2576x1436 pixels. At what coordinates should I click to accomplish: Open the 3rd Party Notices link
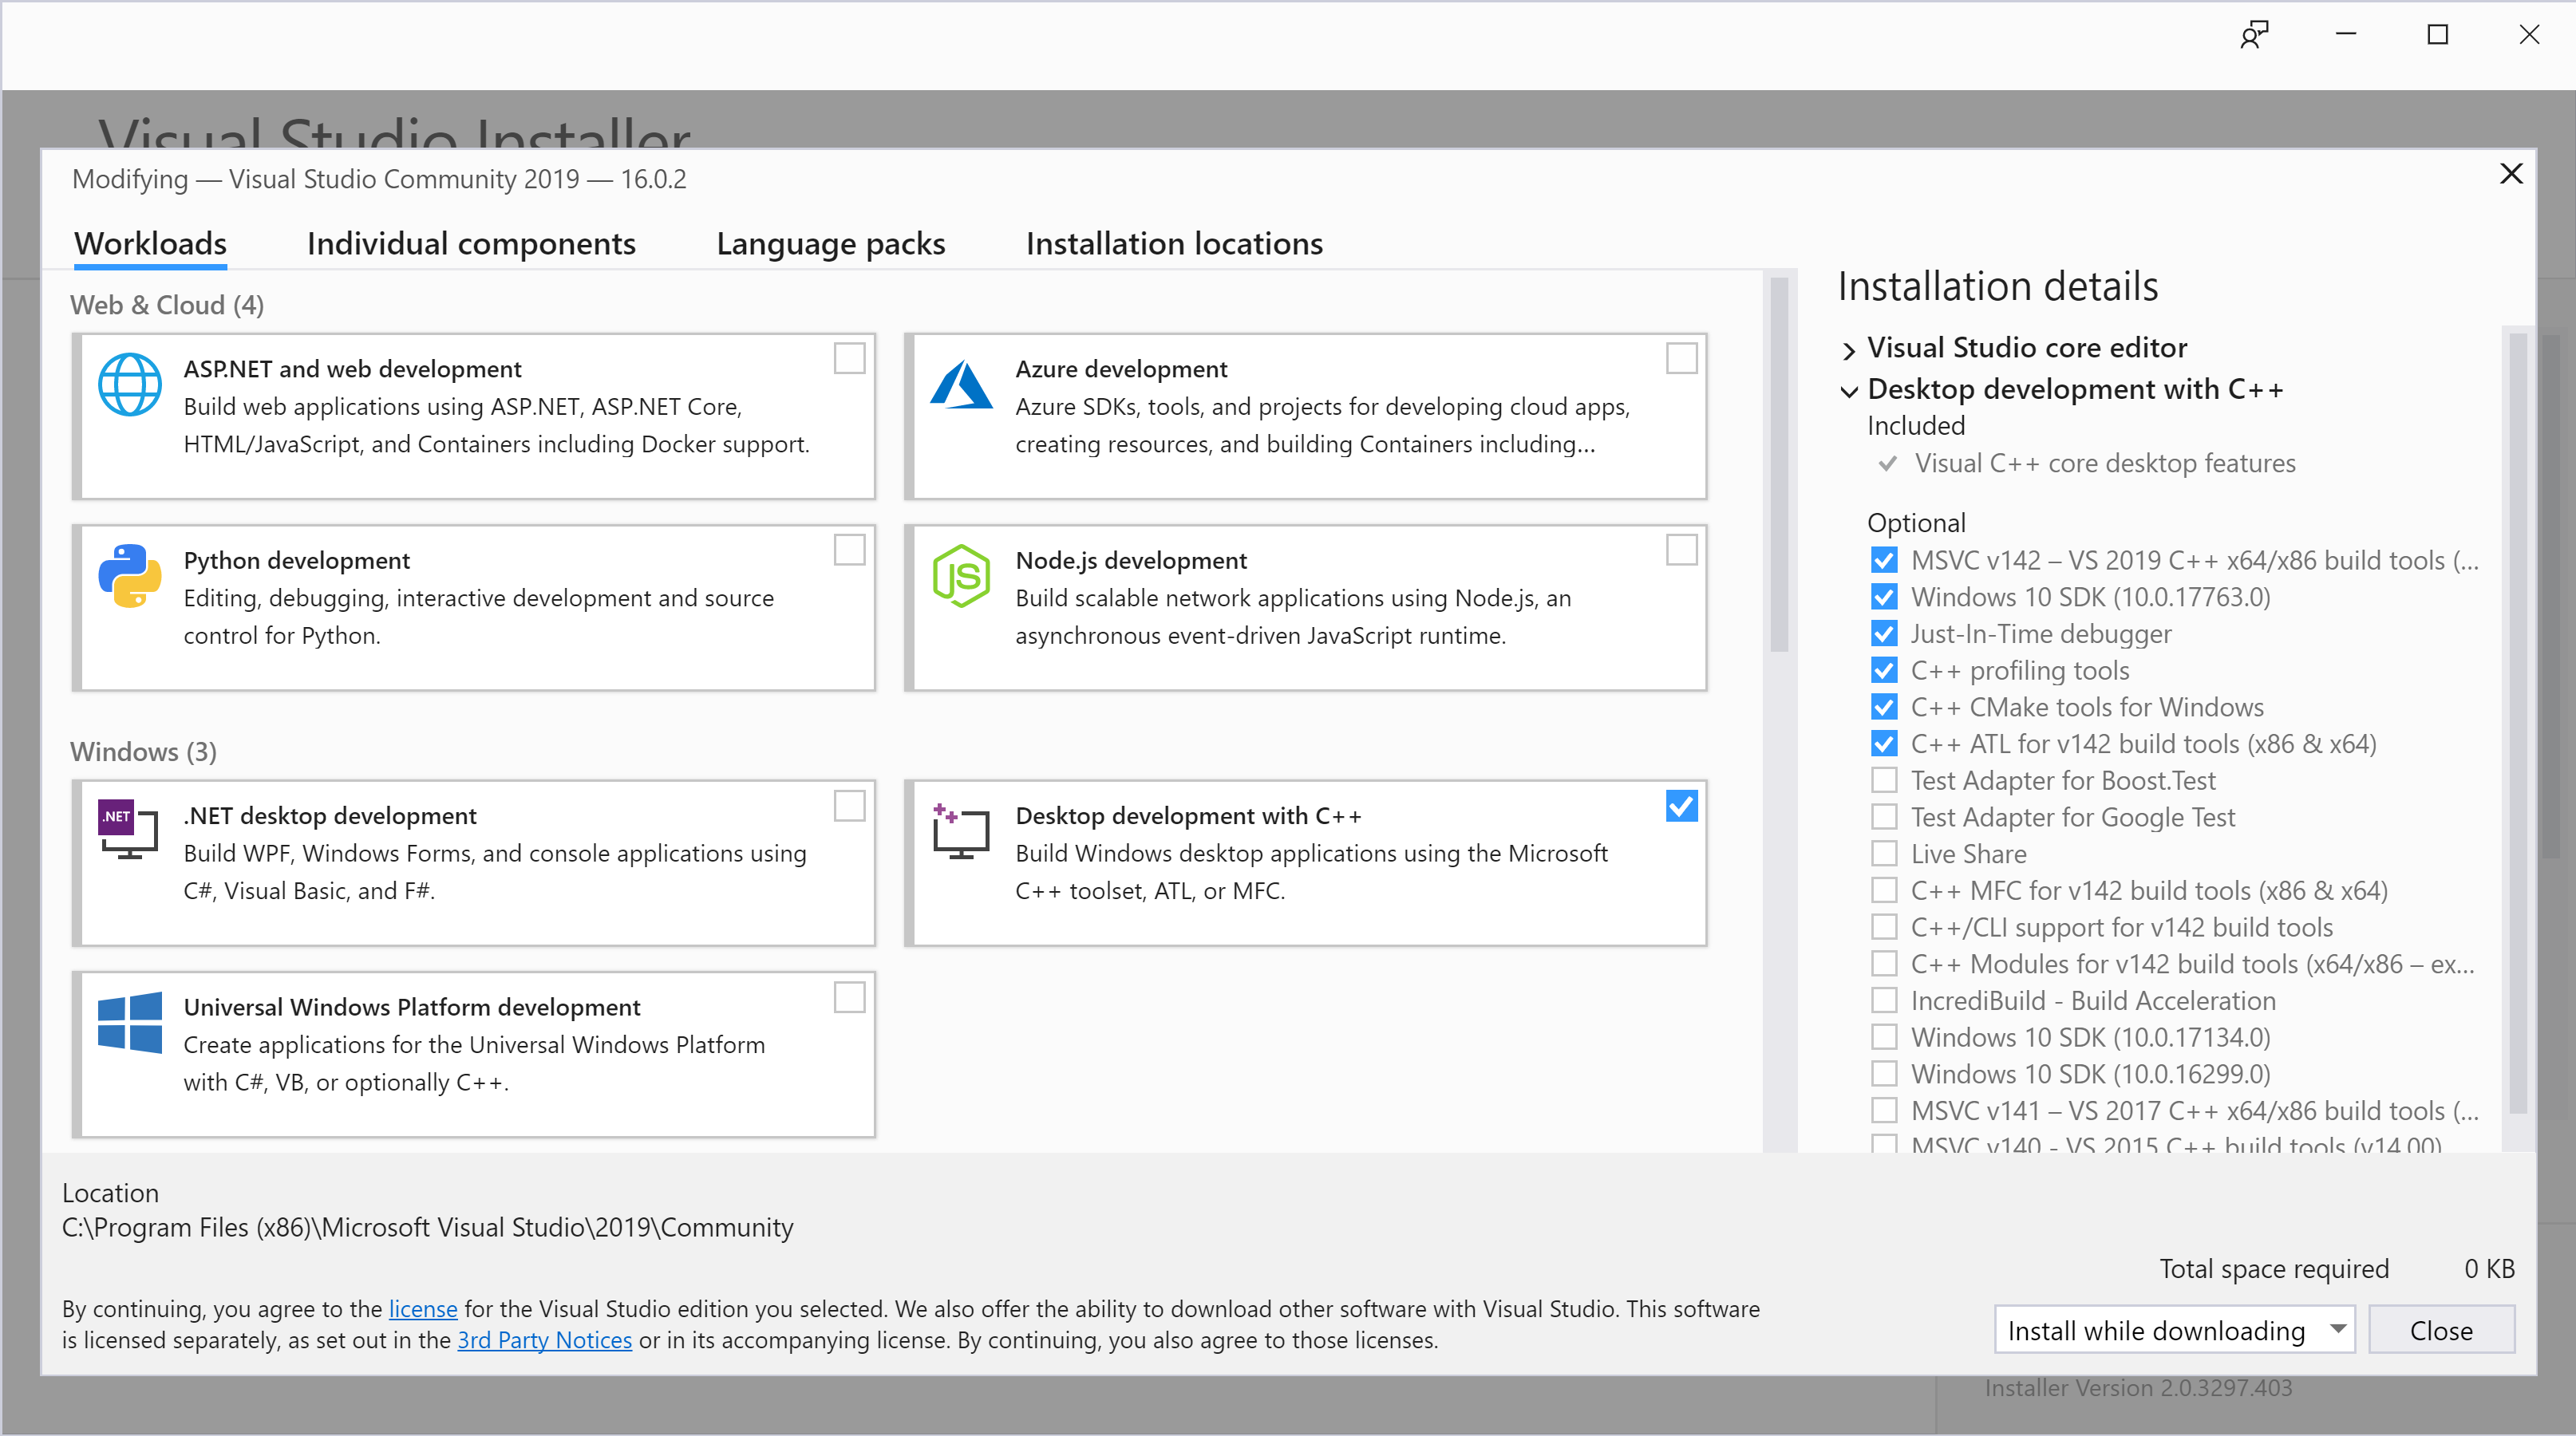[545, 1340]
